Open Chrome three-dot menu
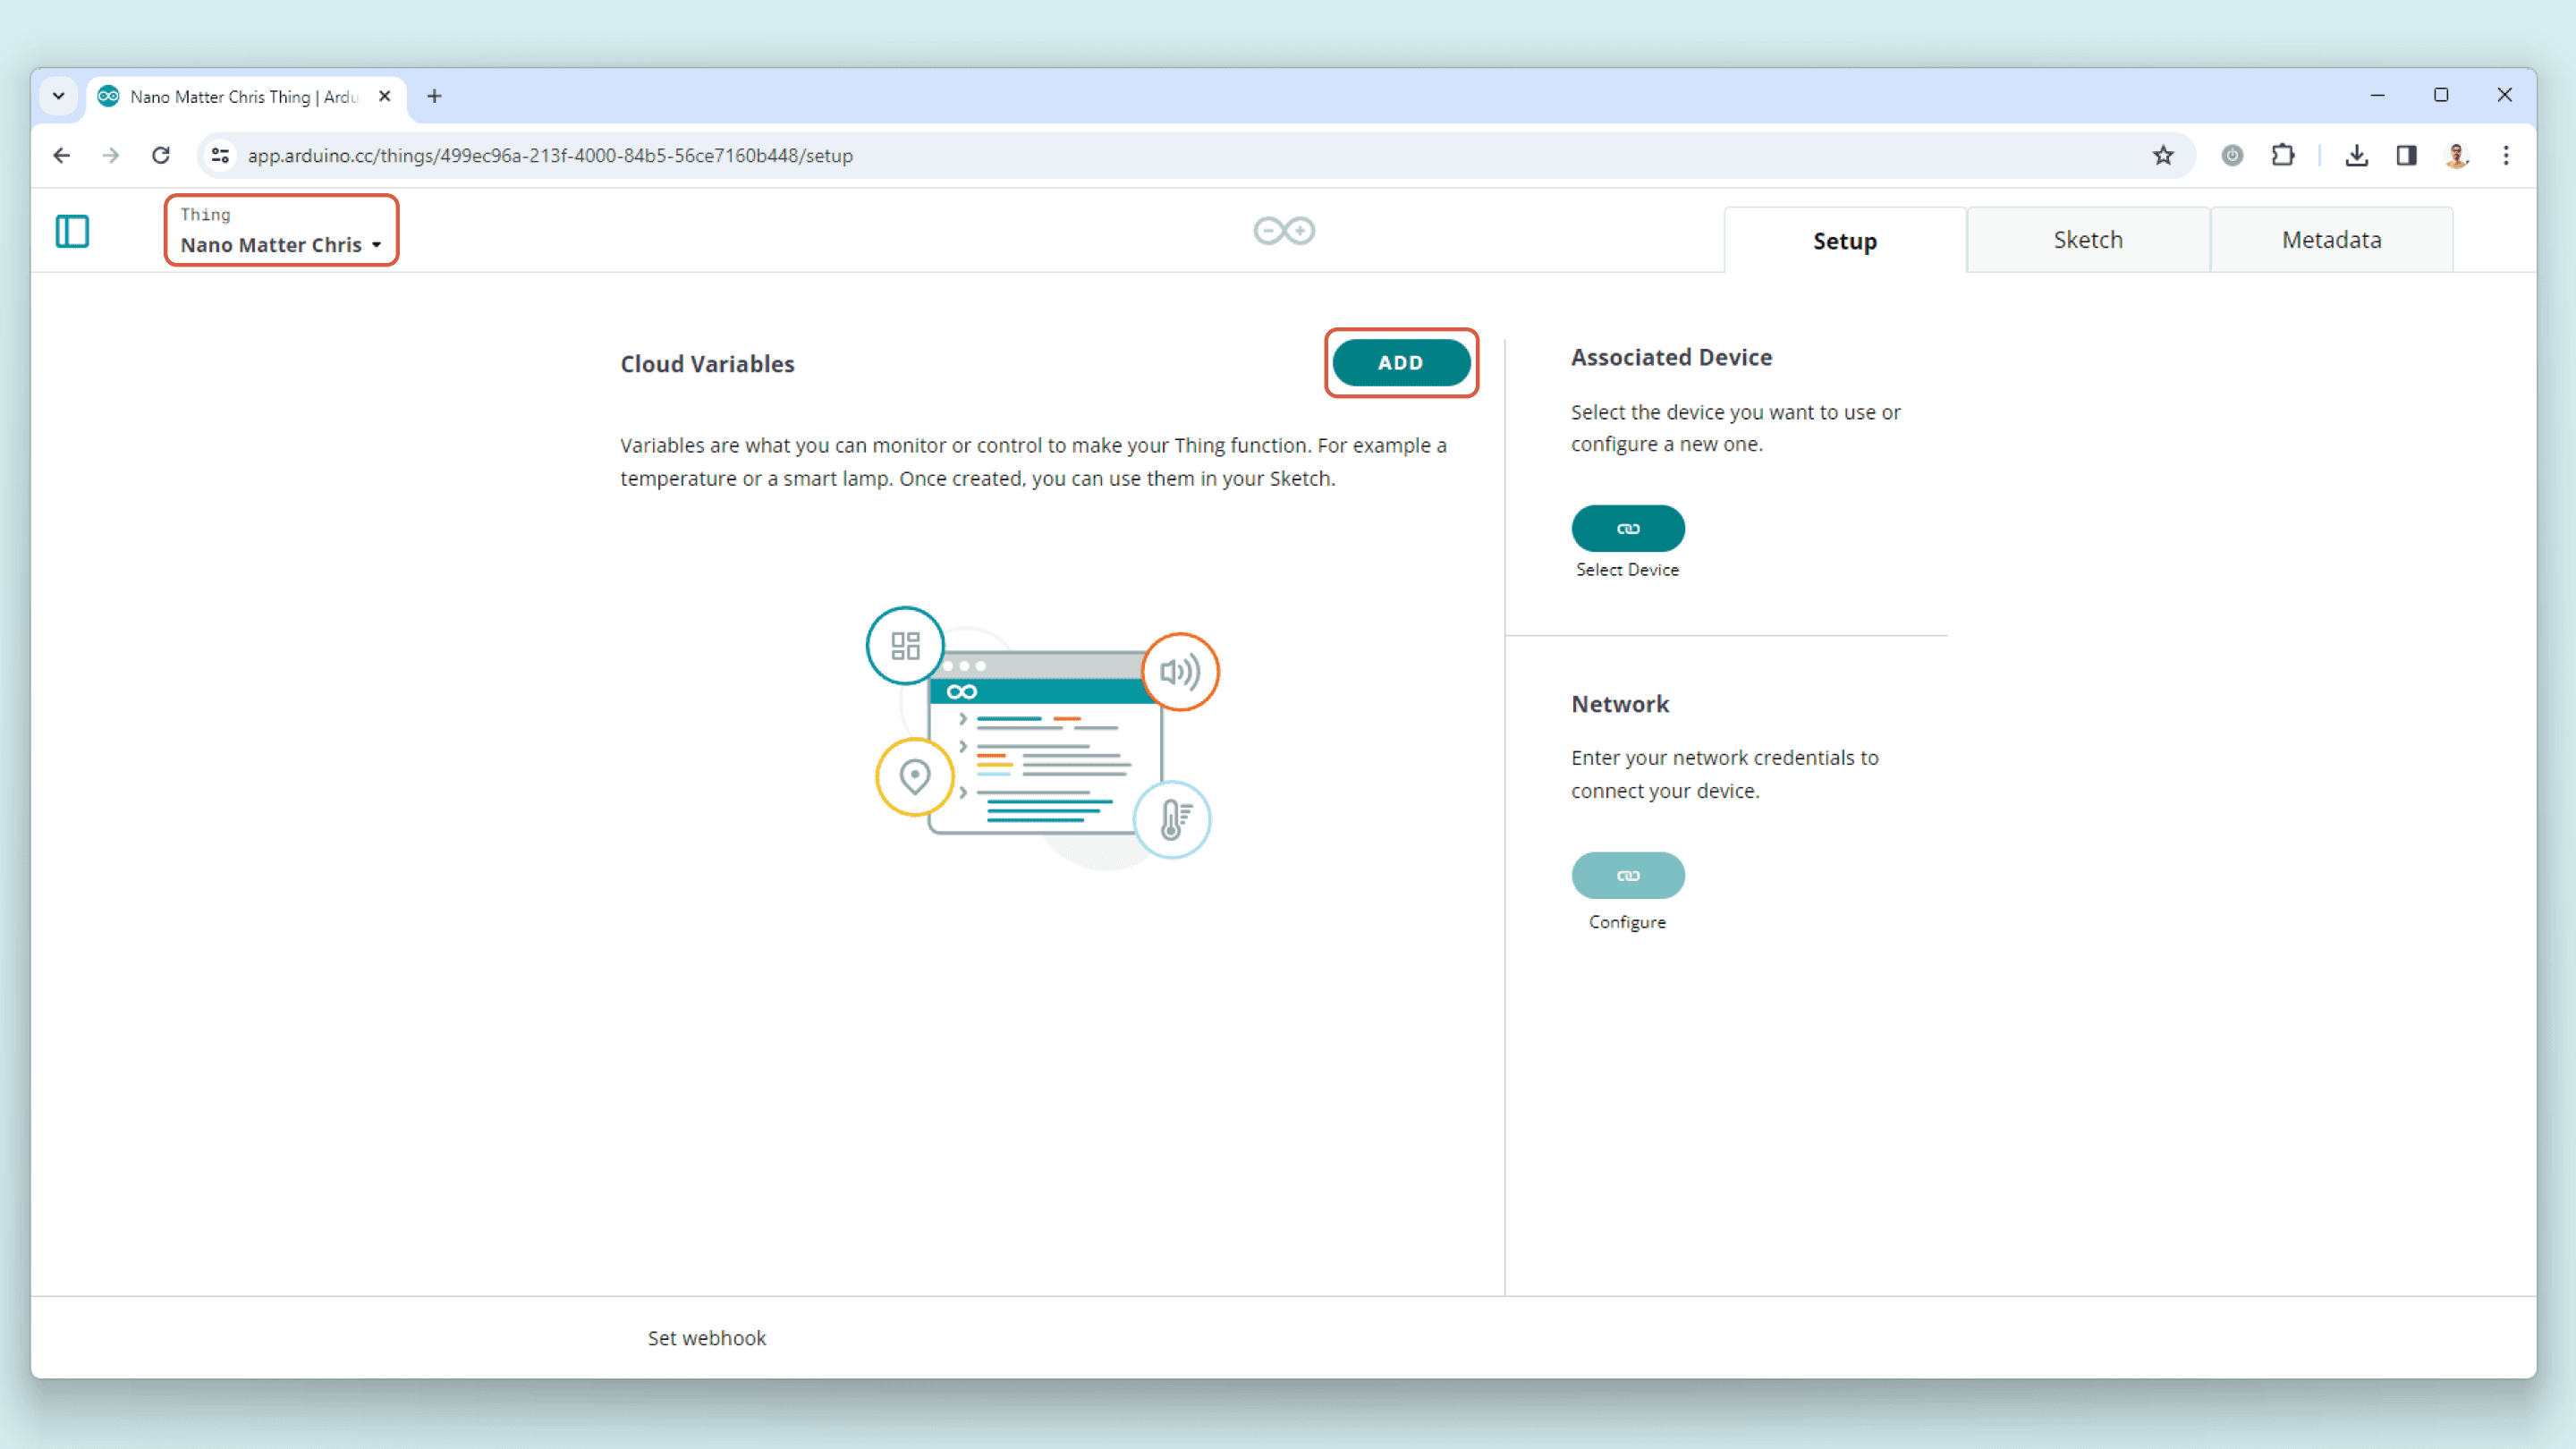Viewport: 2576px width, 1449px height. [x=2506, y=155]
